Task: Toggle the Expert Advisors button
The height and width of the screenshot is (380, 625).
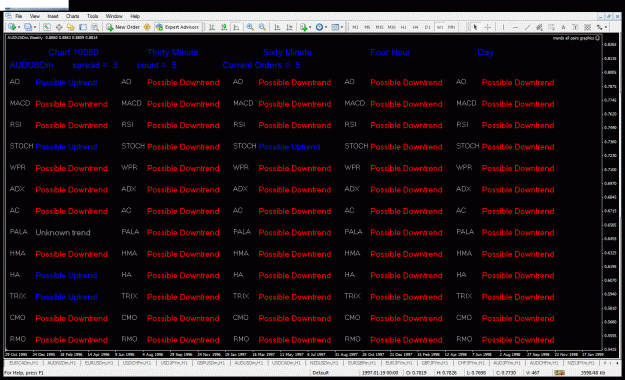Action: point(177,27)
